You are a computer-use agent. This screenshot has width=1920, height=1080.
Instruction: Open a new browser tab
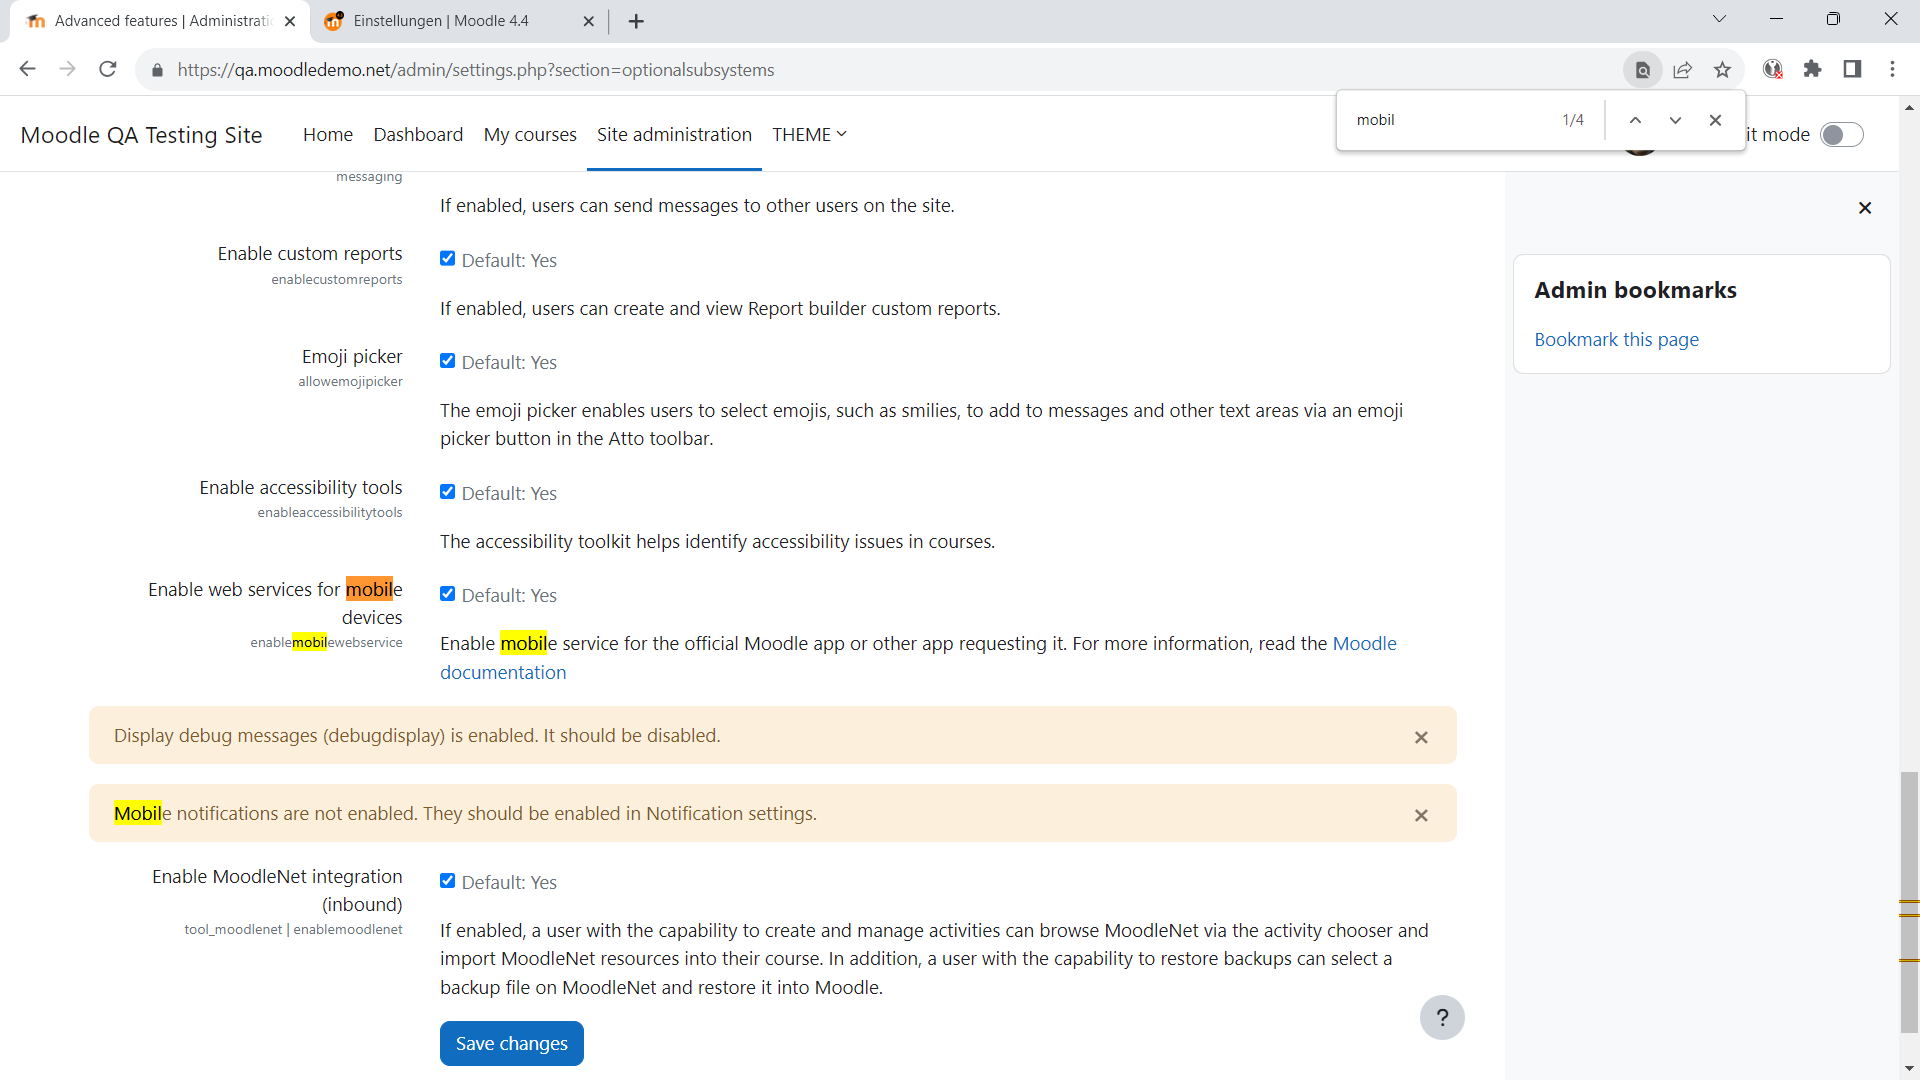tap(636, 21)
